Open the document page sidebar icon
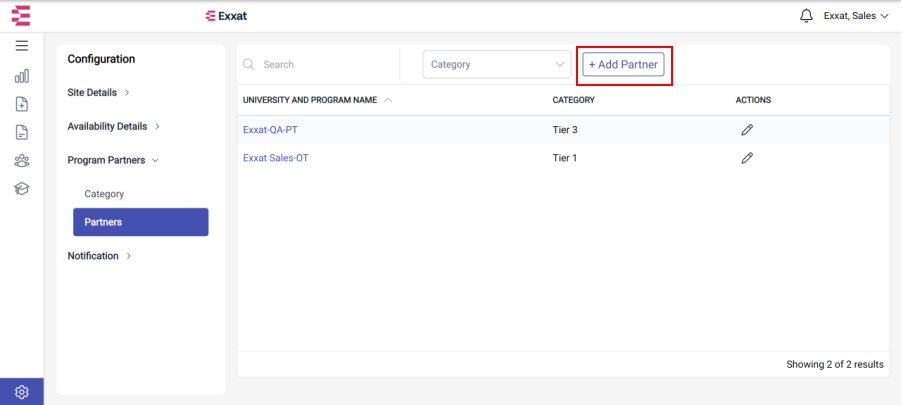The width and height of the screenshot is (902, 405). pyautogui.click(x=22, y=132)
